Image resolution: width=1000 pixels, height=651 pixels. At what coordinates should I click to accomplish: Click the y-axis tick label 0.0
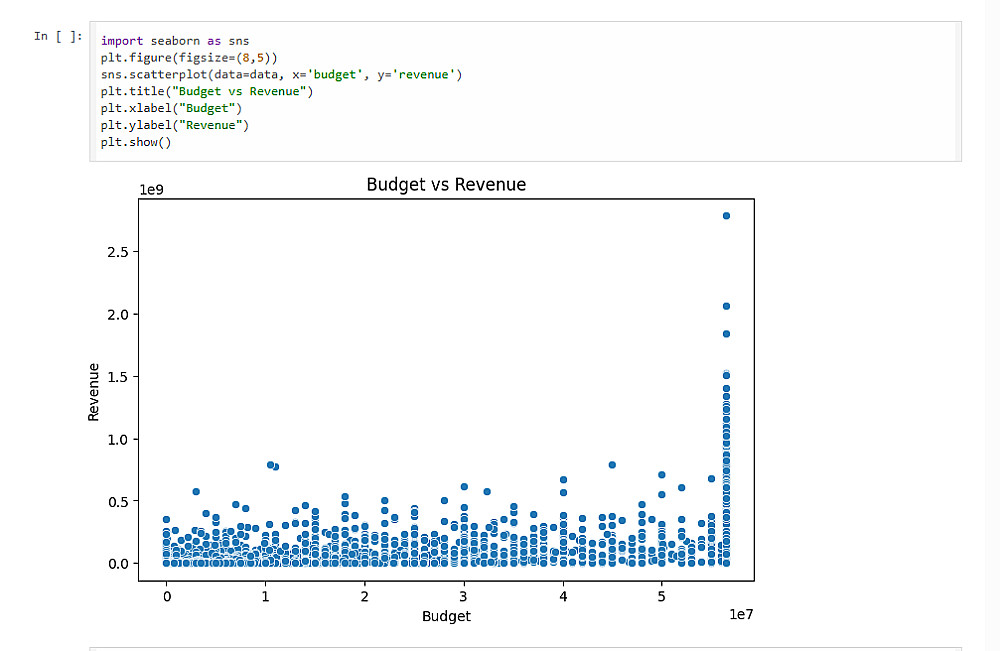[x=118, y=564]
